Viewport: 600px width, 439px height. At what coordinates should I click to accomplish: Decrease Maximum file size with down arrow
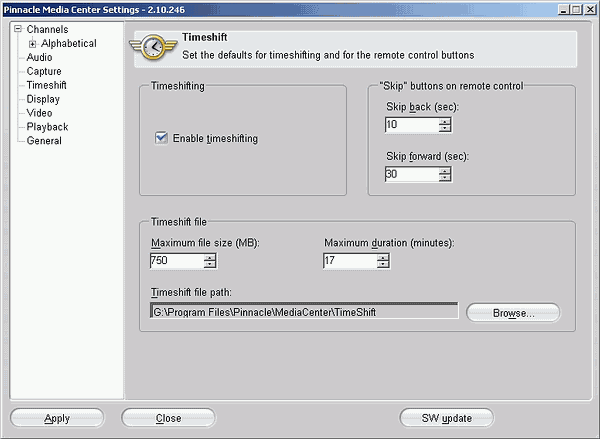pos(210,264)
